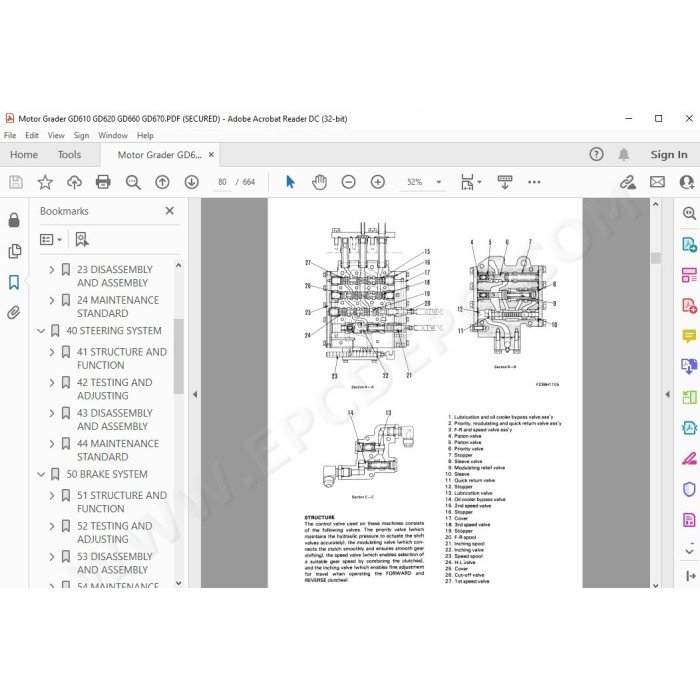700x700 pixels.
Task: Open the Sign menu
Action: [x=81, y=135]
